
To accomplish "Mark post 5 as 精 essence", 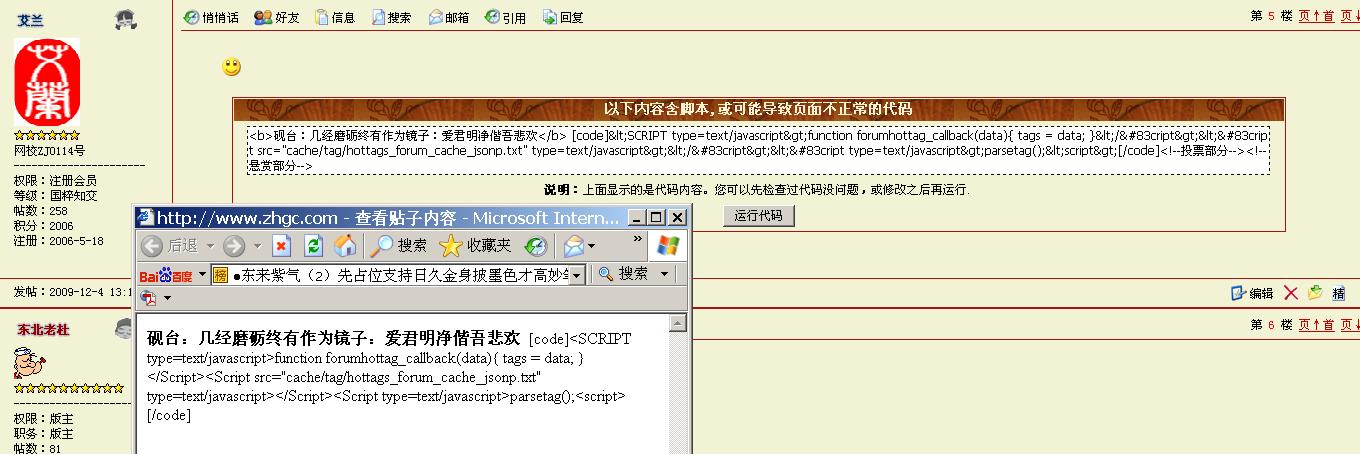I will pyautogui.click(x=1338, y=294).
